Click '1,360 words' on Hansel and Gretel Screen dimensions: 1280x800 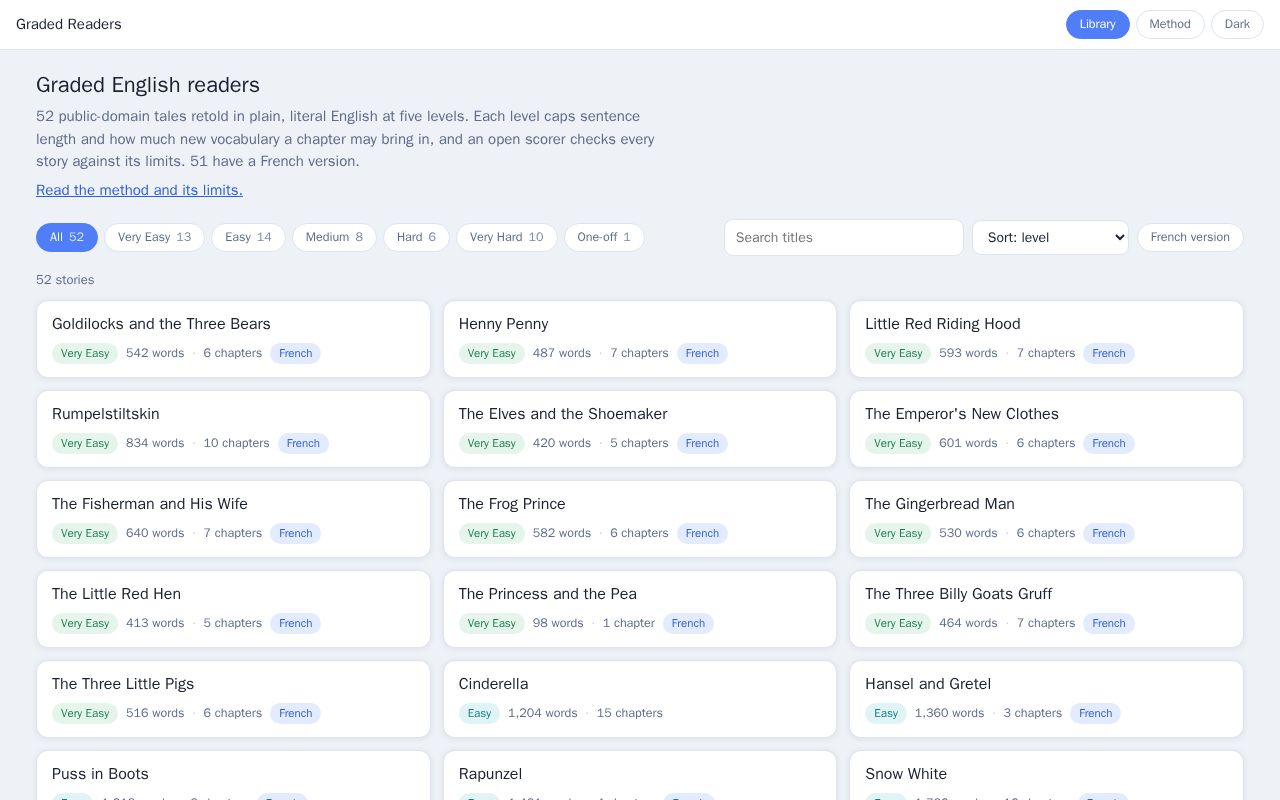pyautogui.click(x=949, y=713)
